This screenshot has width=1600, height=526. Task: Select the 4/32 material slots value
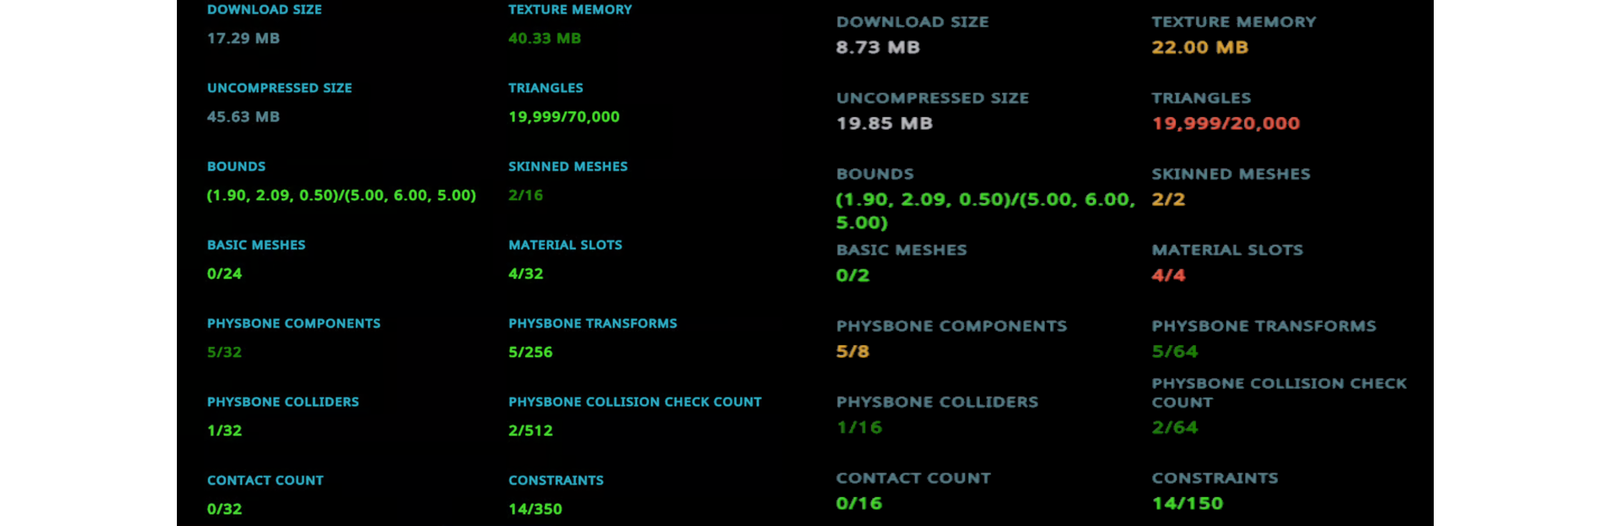click(525, 274)
